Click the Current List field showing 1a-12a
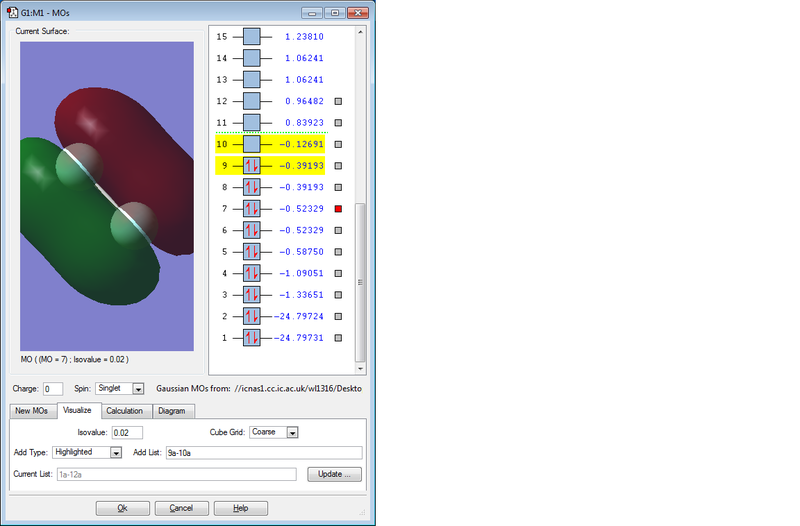 coord(177,474)
